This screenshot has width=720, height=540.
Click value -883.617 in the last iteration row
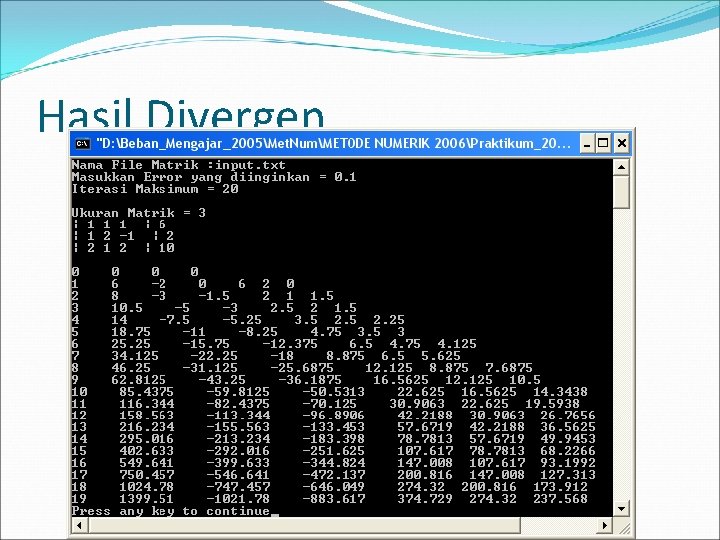[334, 499]
